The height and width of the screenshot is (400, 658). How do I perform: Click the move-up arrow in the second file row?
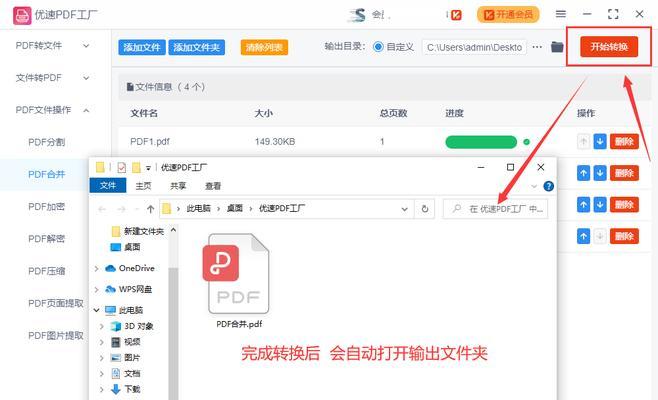coord(583,173)
